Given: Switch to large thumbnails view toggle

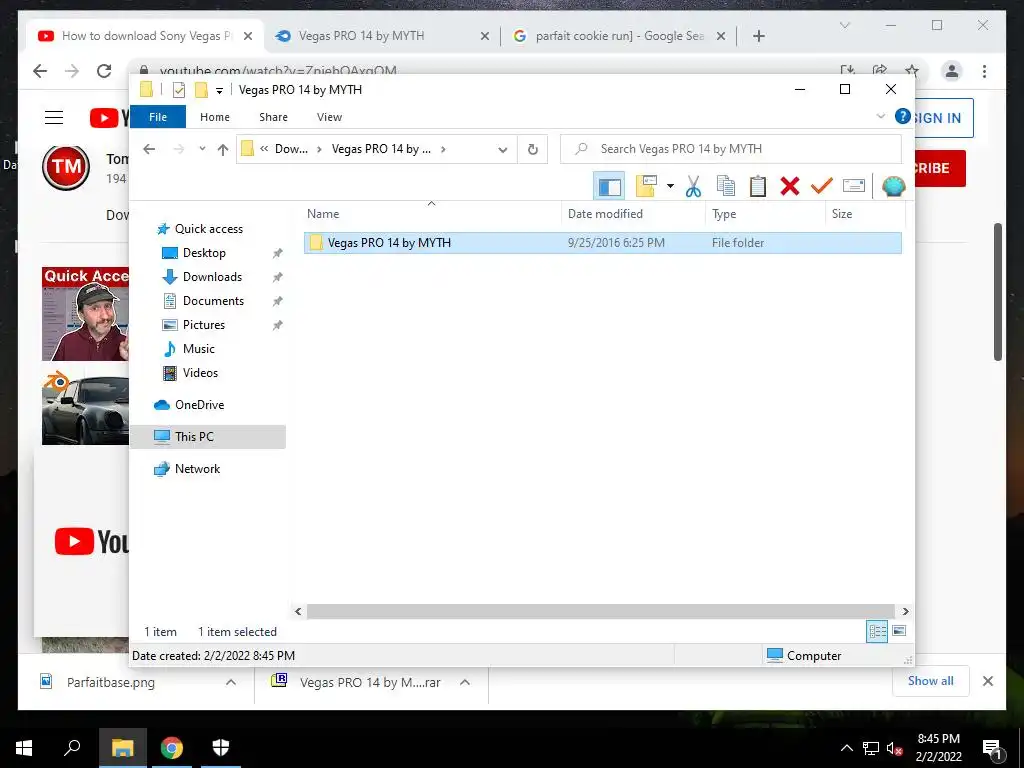Looking at the screenshot, I should coord(899,631).
